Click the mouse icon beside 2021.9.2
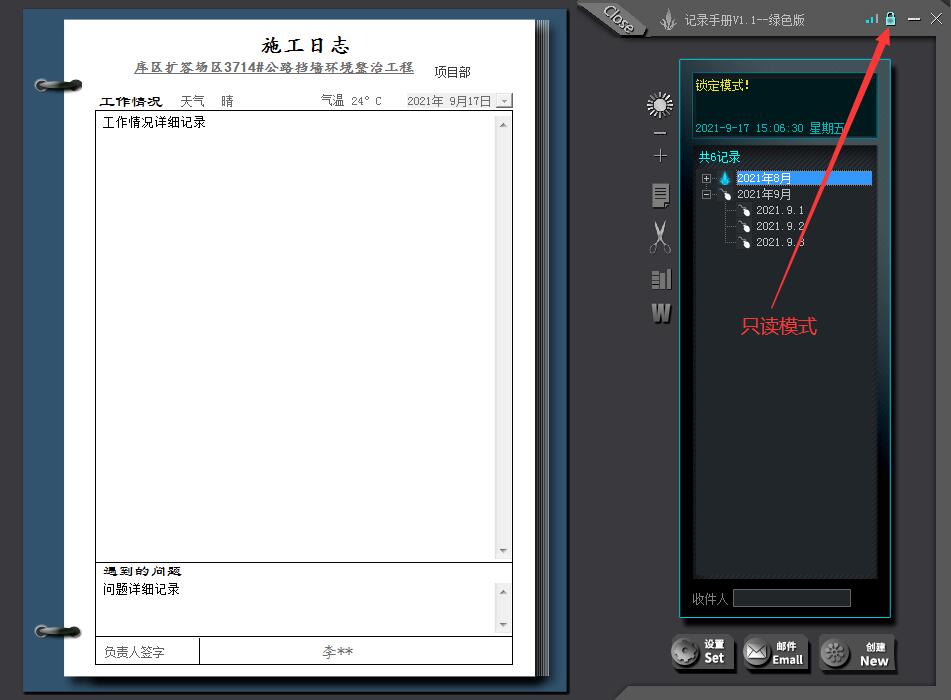The height and width of the screenshot is (700, 951). pyautogui.click(x=744, y=226)
